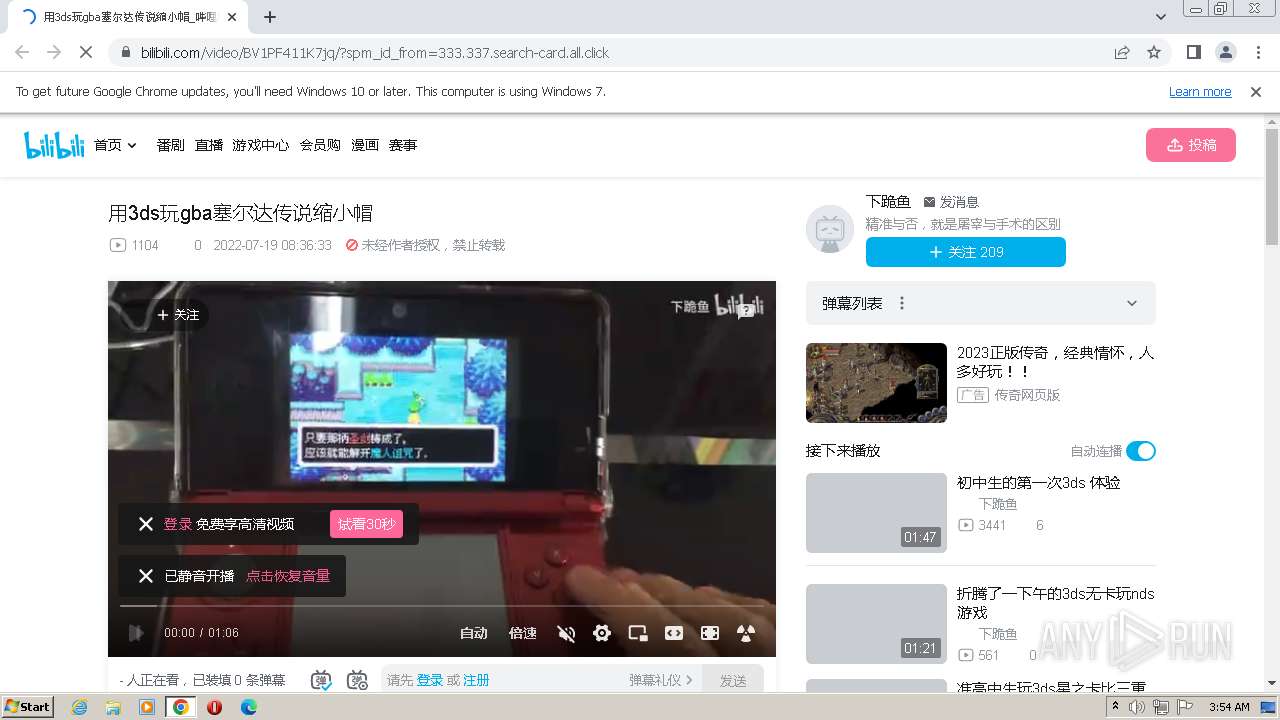Open thumbnail of 01:47 video

876,513
